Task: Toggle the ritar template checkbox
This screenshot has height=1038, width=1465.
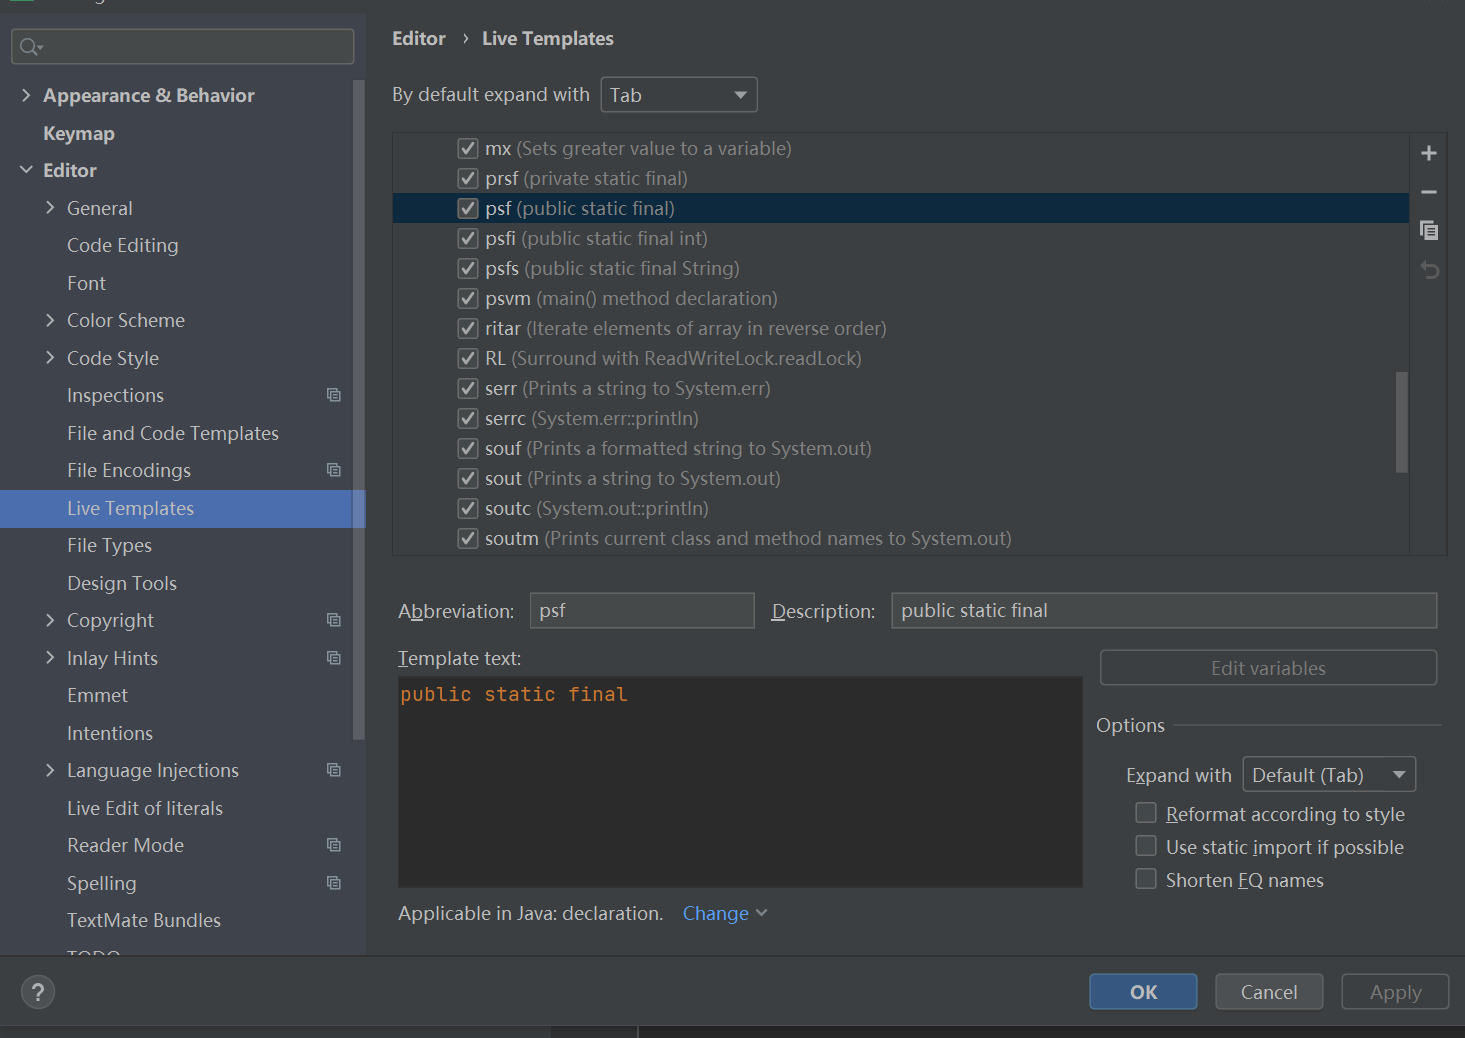Action: coord(467,328)
